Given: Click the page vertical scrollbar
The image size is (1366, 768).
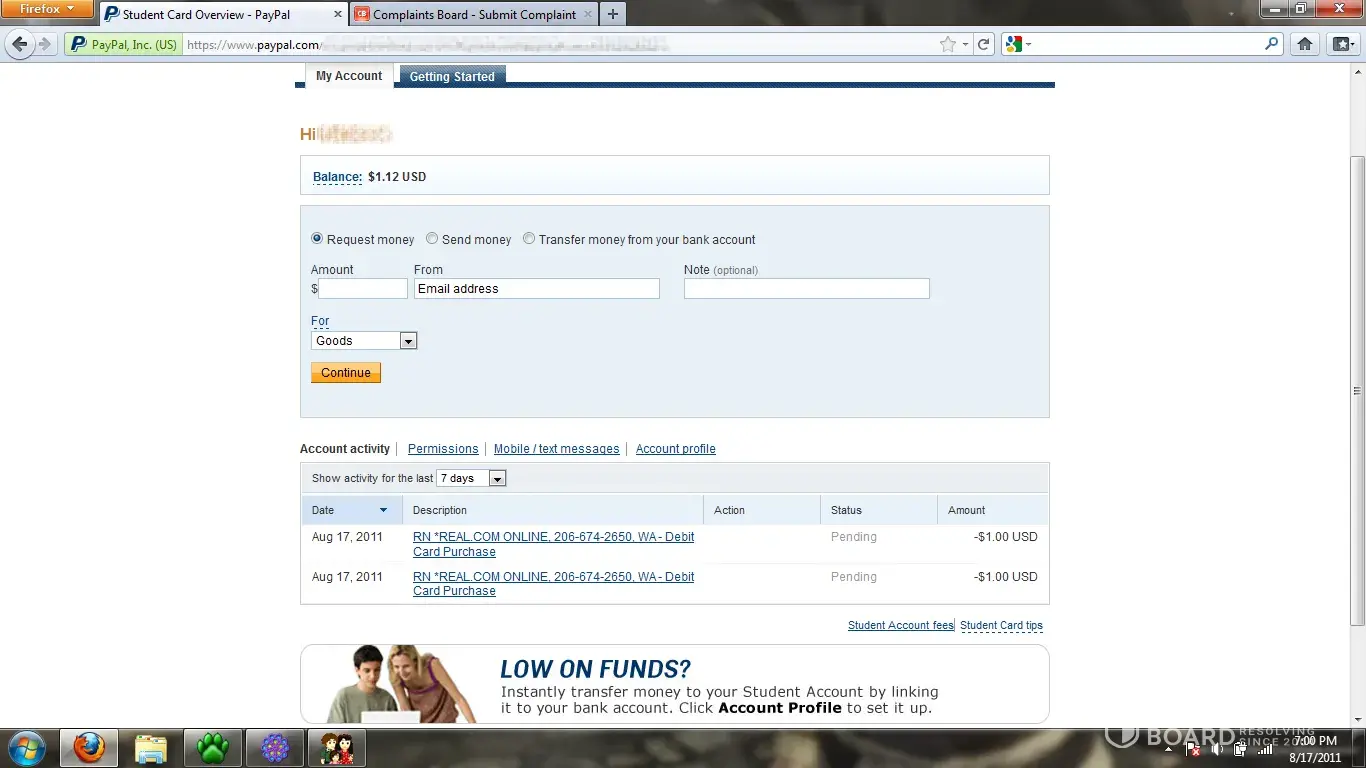Looking at the screenshot, I should click(1357, 391).
